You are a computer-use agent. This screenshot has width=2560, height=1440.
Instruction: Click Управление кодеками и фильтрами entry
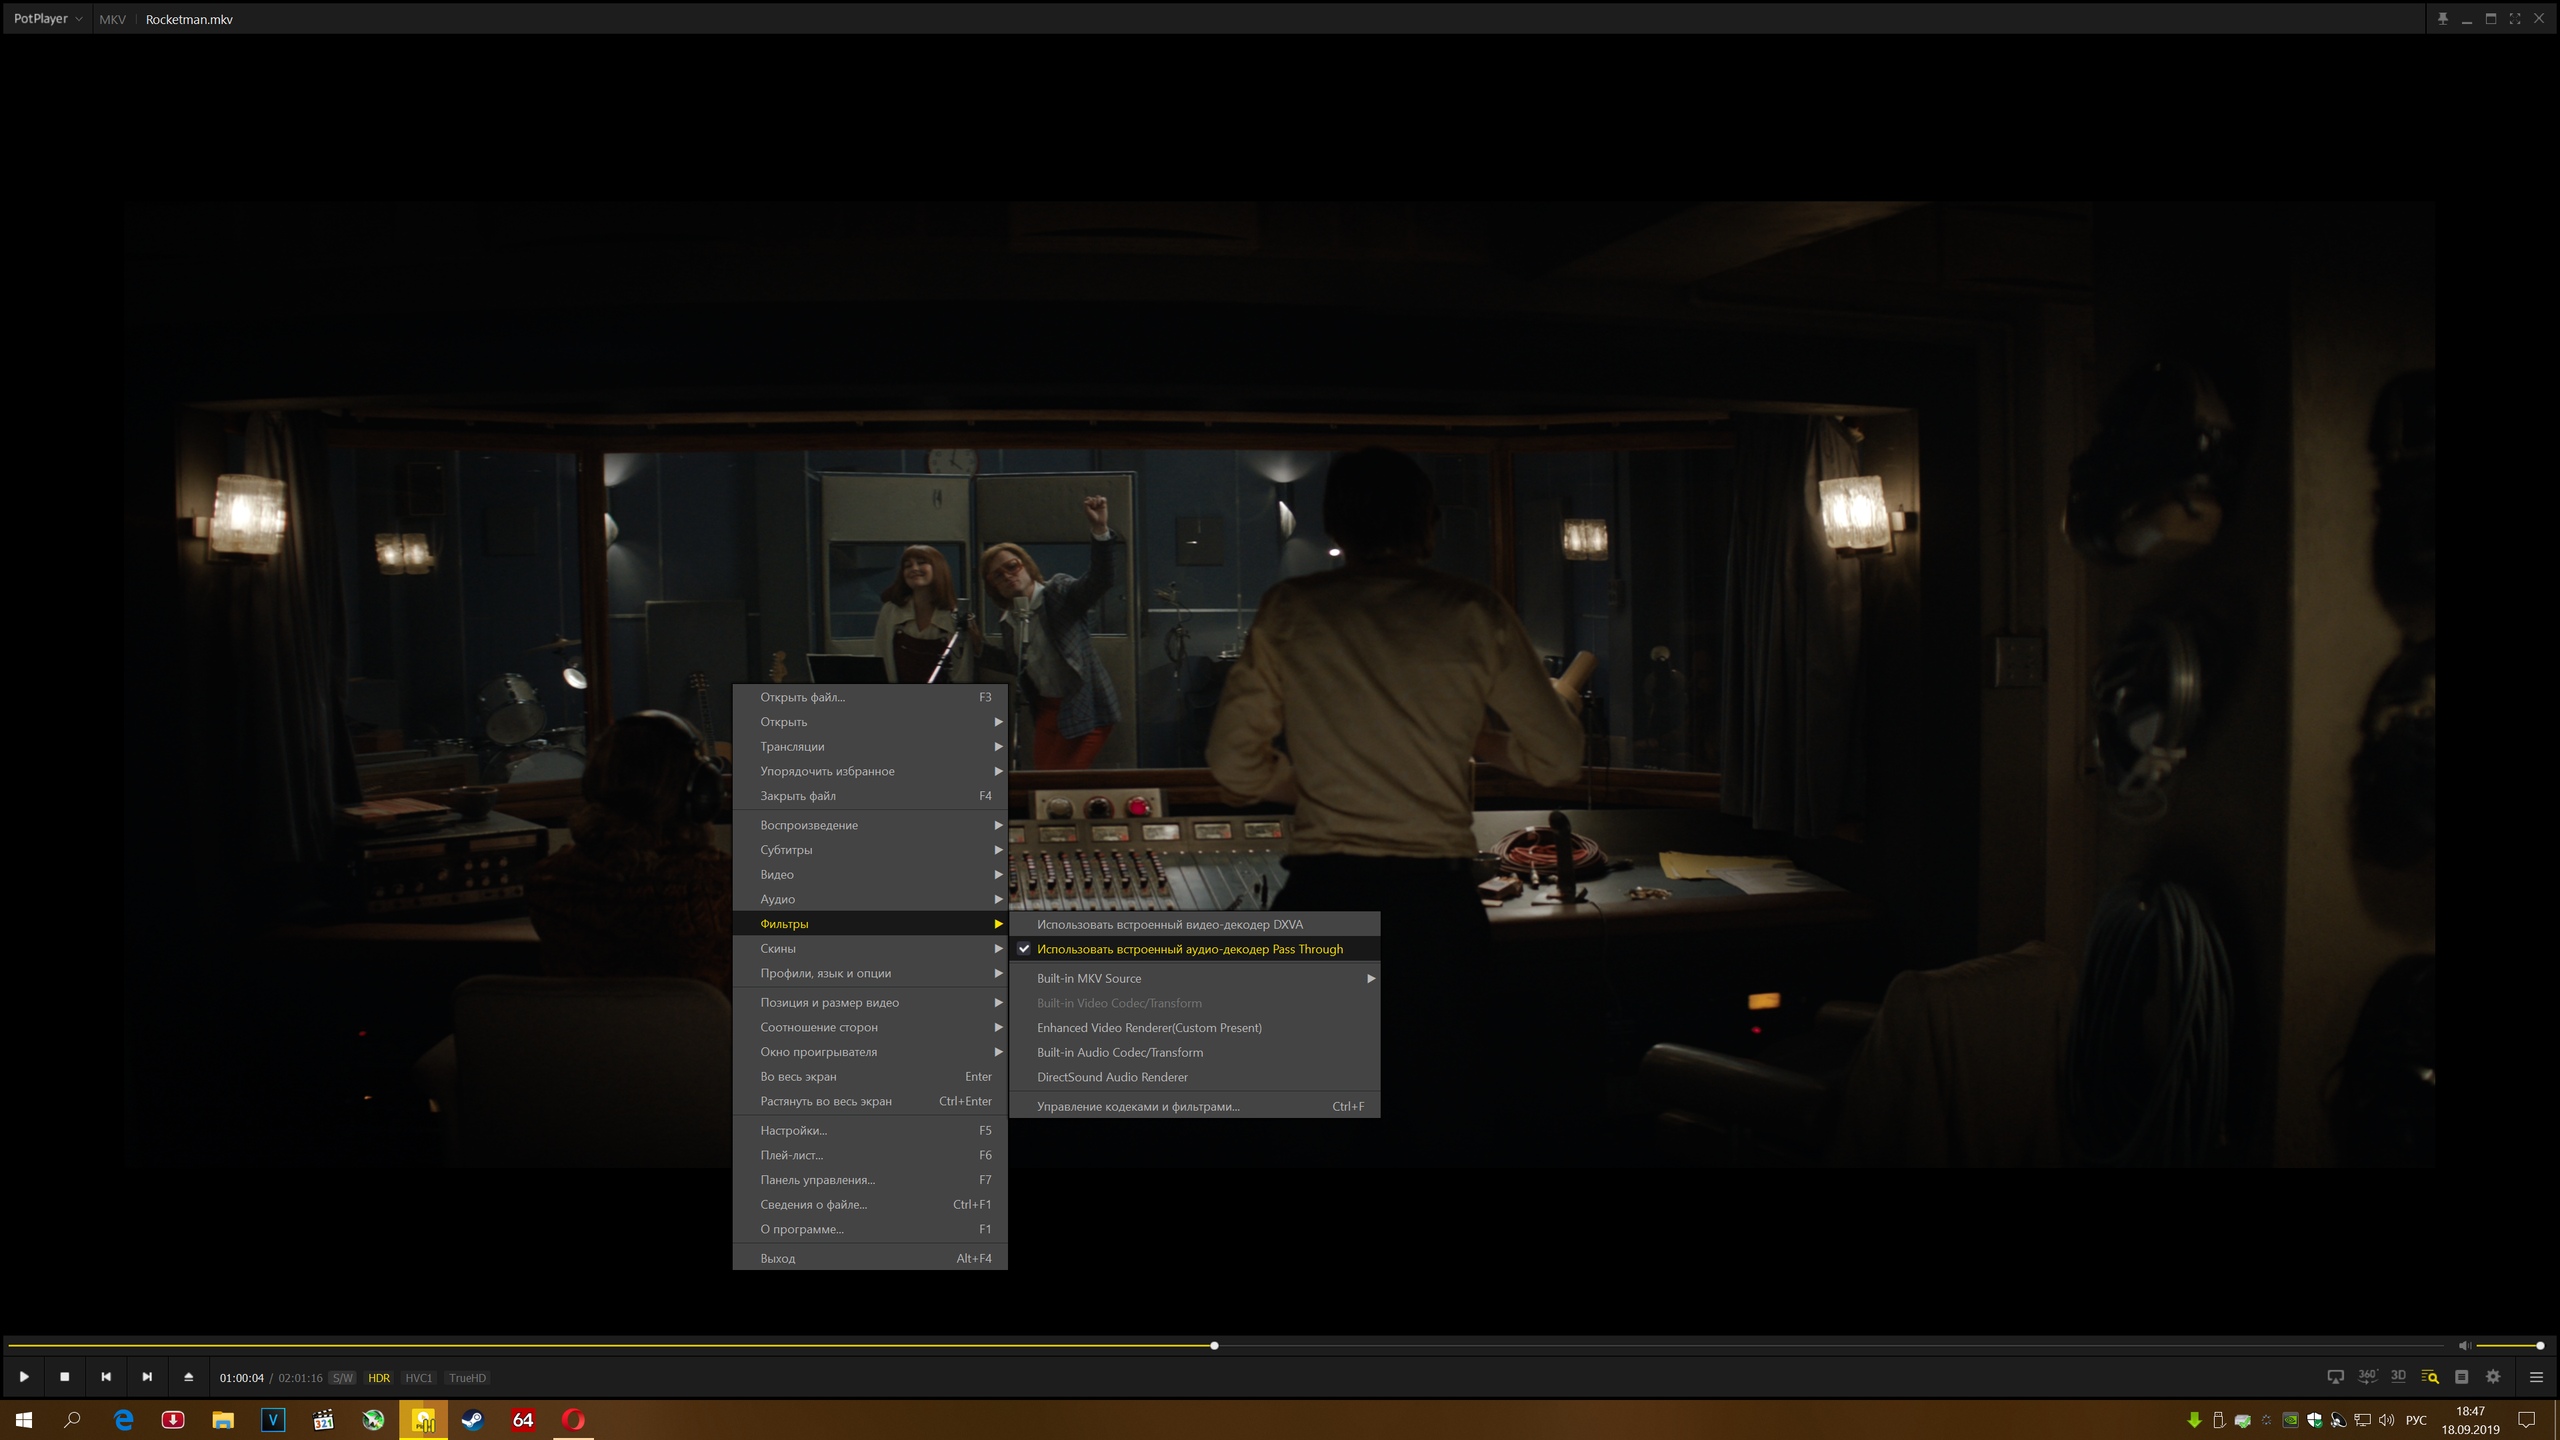(x=1138, y=1106)
